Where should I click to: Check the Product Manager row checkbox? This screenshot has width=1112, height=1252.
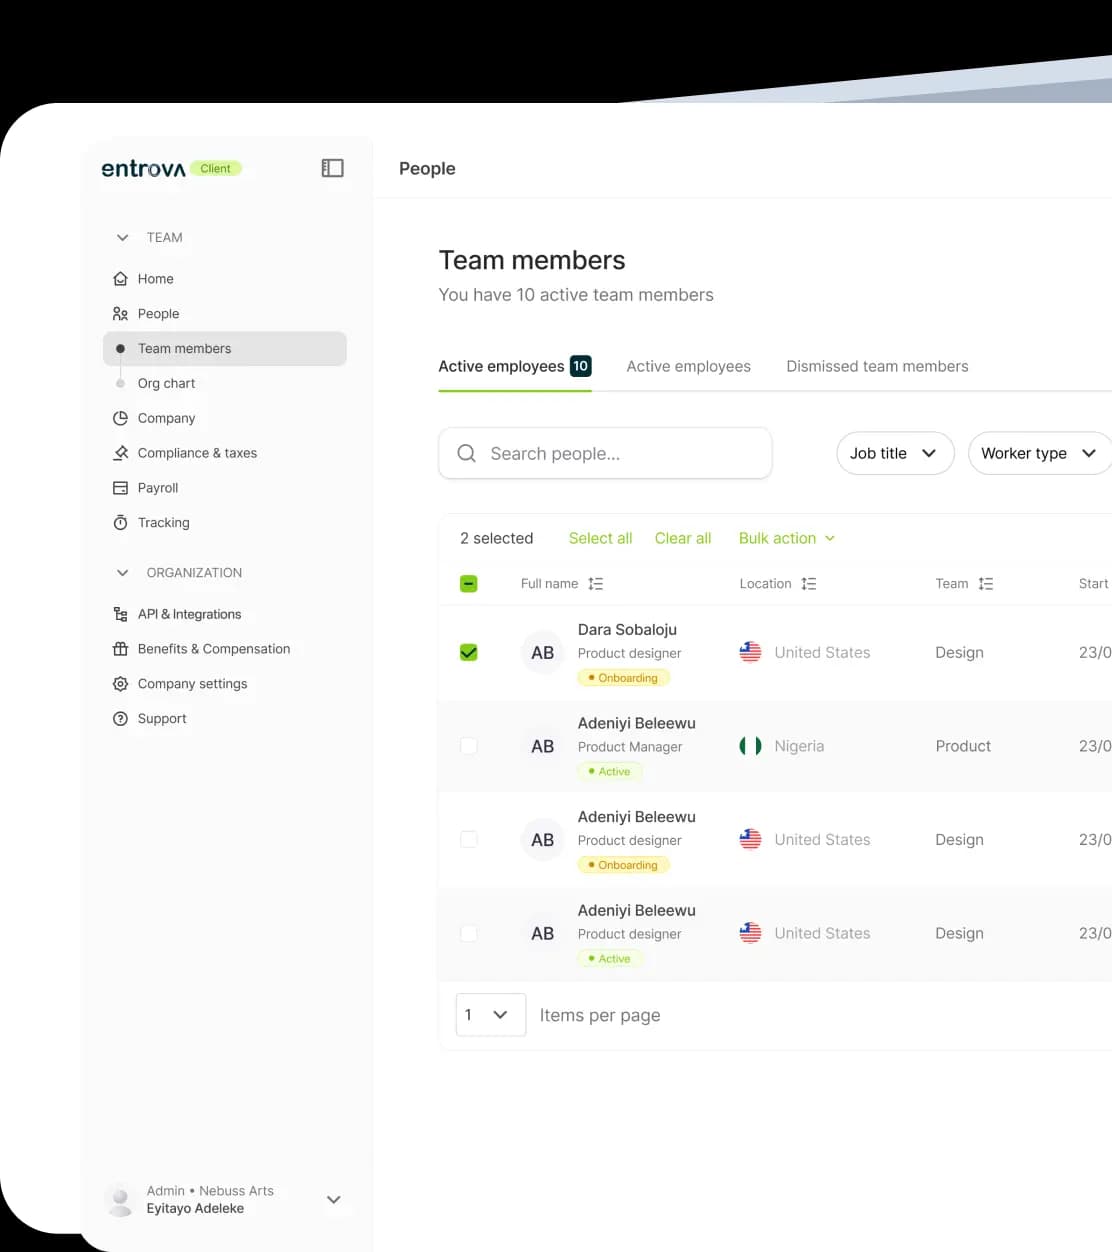[468, 746]
